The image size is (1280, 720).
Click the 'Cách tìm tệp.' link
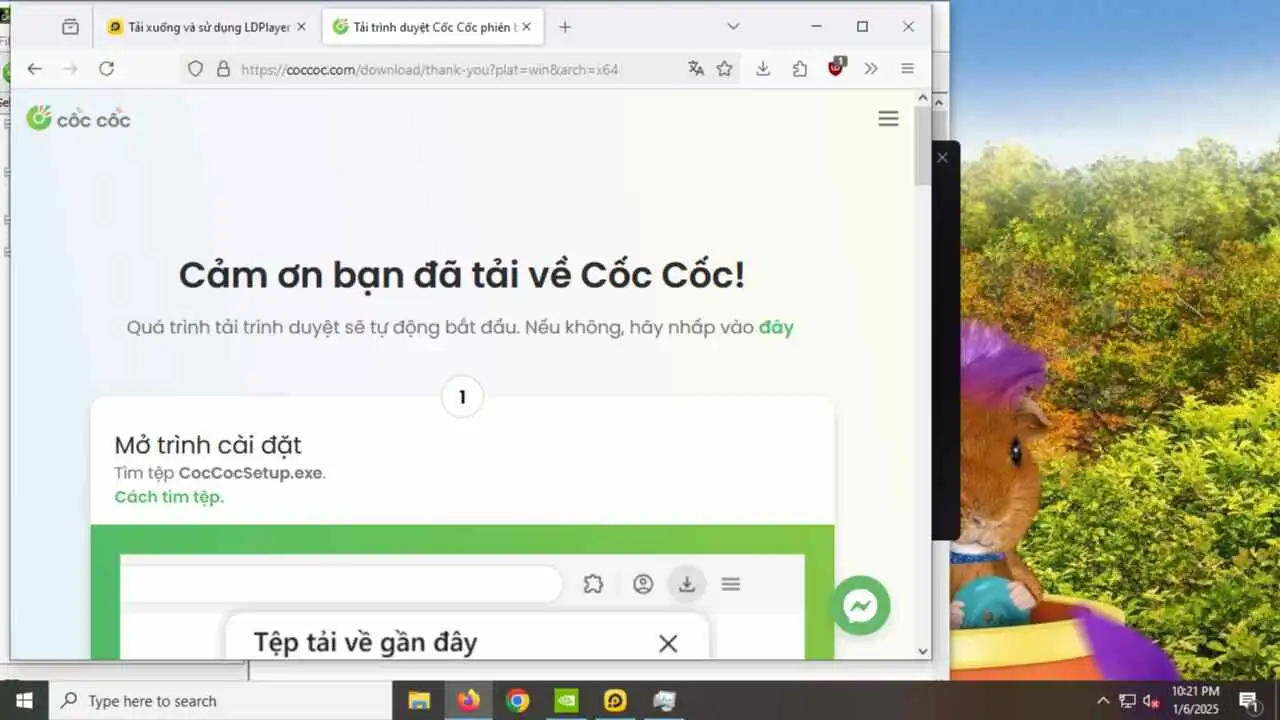tap(169, 497)
